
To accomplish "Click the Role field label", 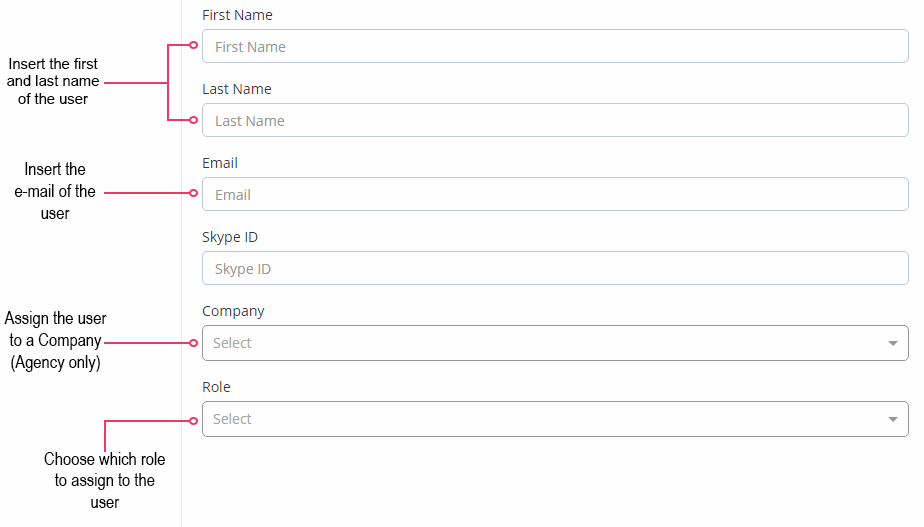I will click(x=216, y=387).
